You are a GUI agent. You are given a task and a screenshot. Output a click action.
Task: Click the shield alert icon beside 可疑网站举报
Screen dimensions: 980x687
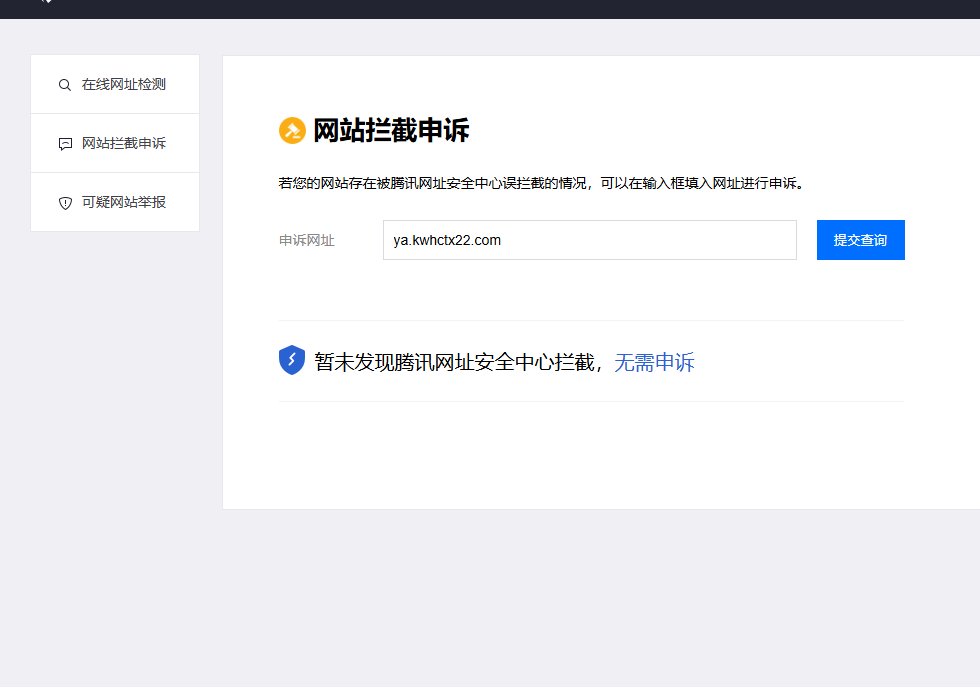pyautogui.click(x=65, y=203)
